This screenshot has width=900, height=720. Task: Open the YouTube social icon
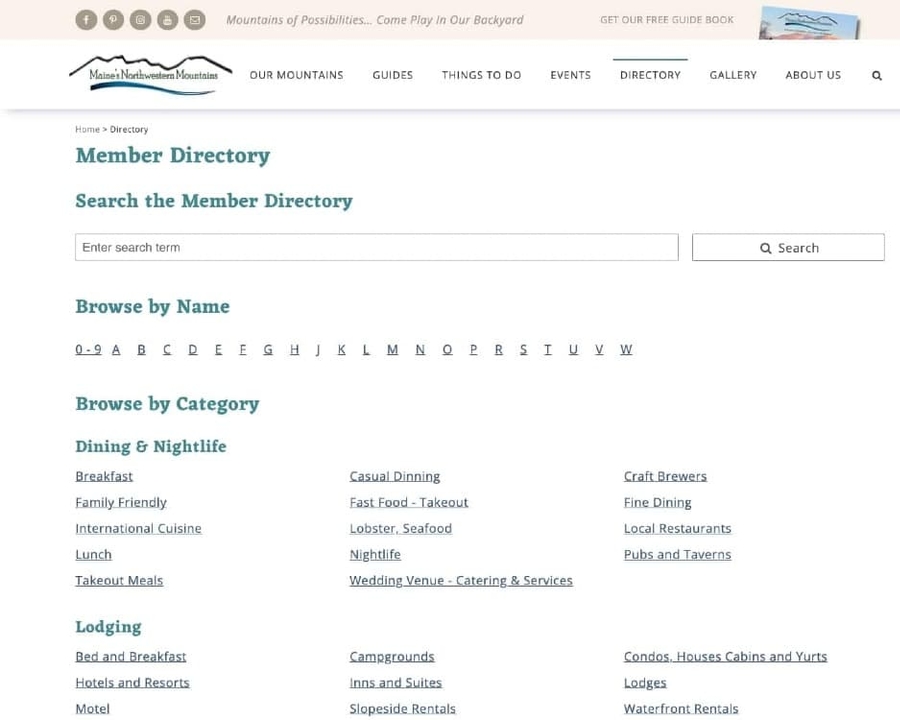[x=167, y=19]
